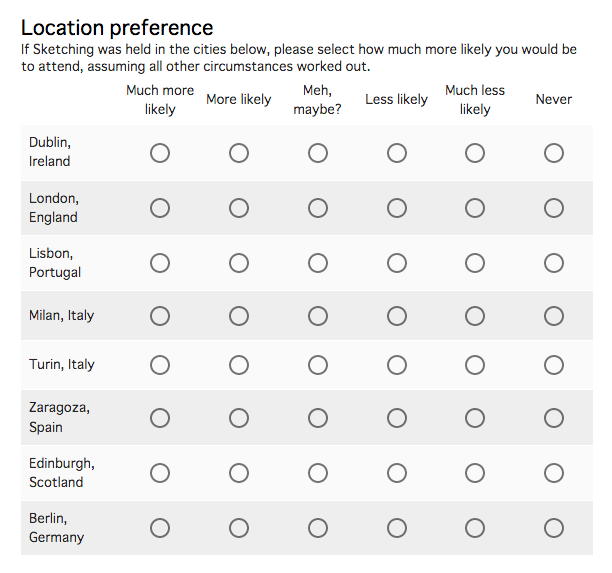Select 'Less likely' for Dublin, Ireland
The image size is (612, 573).
click(x=397, y=153)
